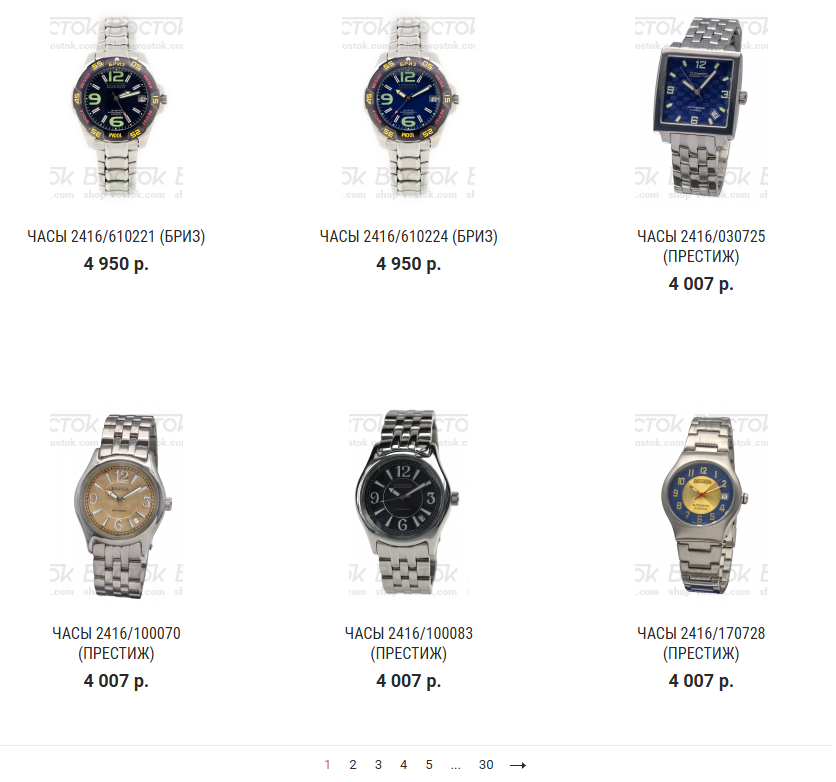Open watch 2416/610224 (БРИЗ) blue dial image

coord(408,108)
